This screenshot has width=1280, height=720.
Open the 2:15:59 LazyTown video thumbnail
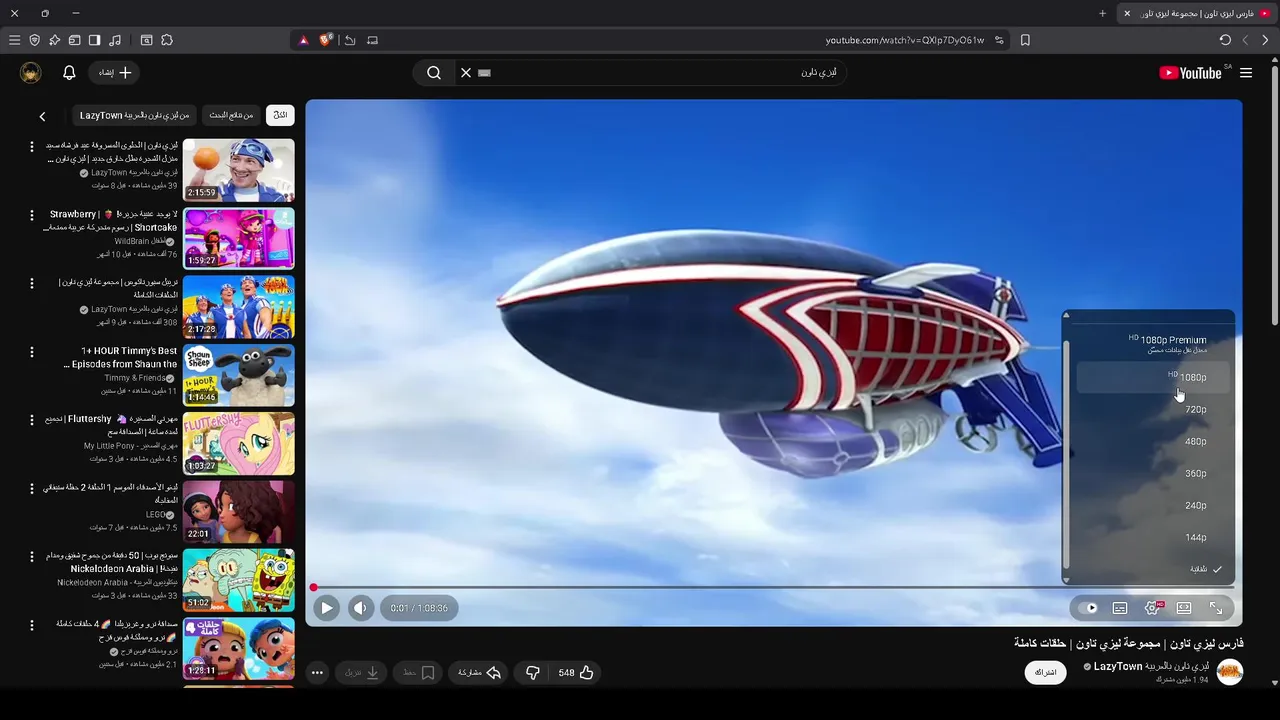pos(239,170)
